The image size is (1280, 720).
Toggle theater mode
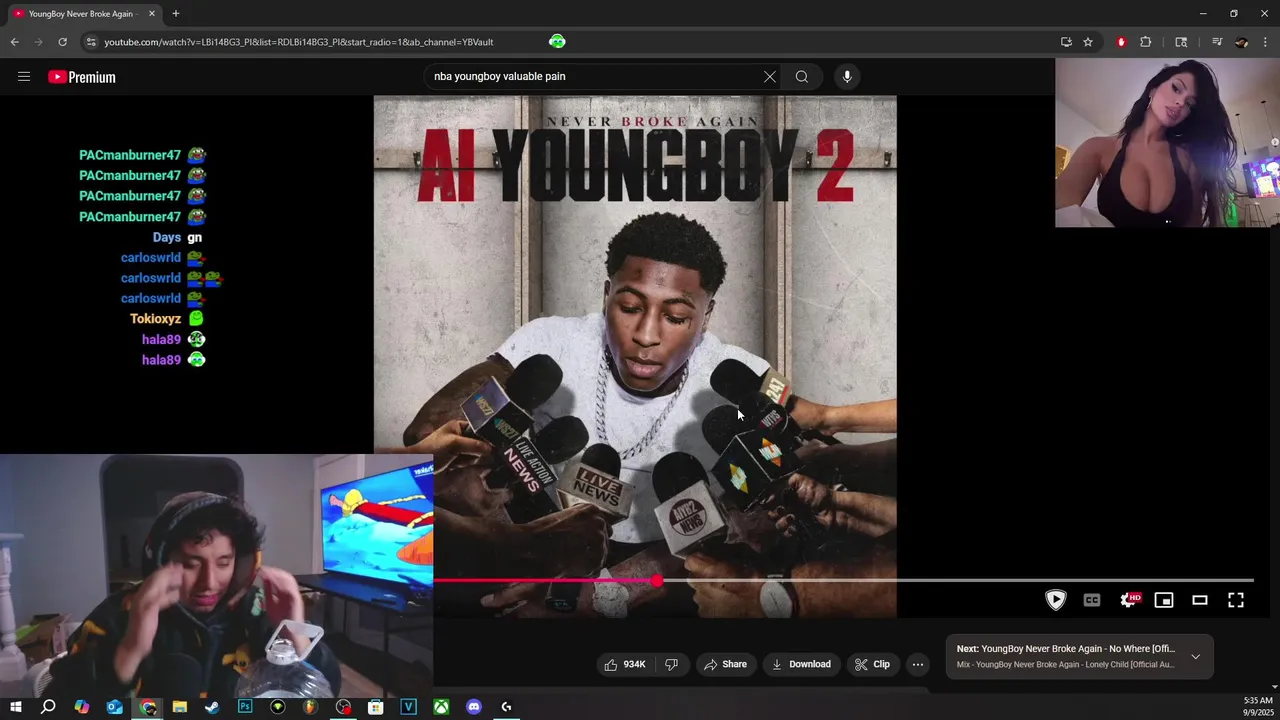click(1200, 600)
